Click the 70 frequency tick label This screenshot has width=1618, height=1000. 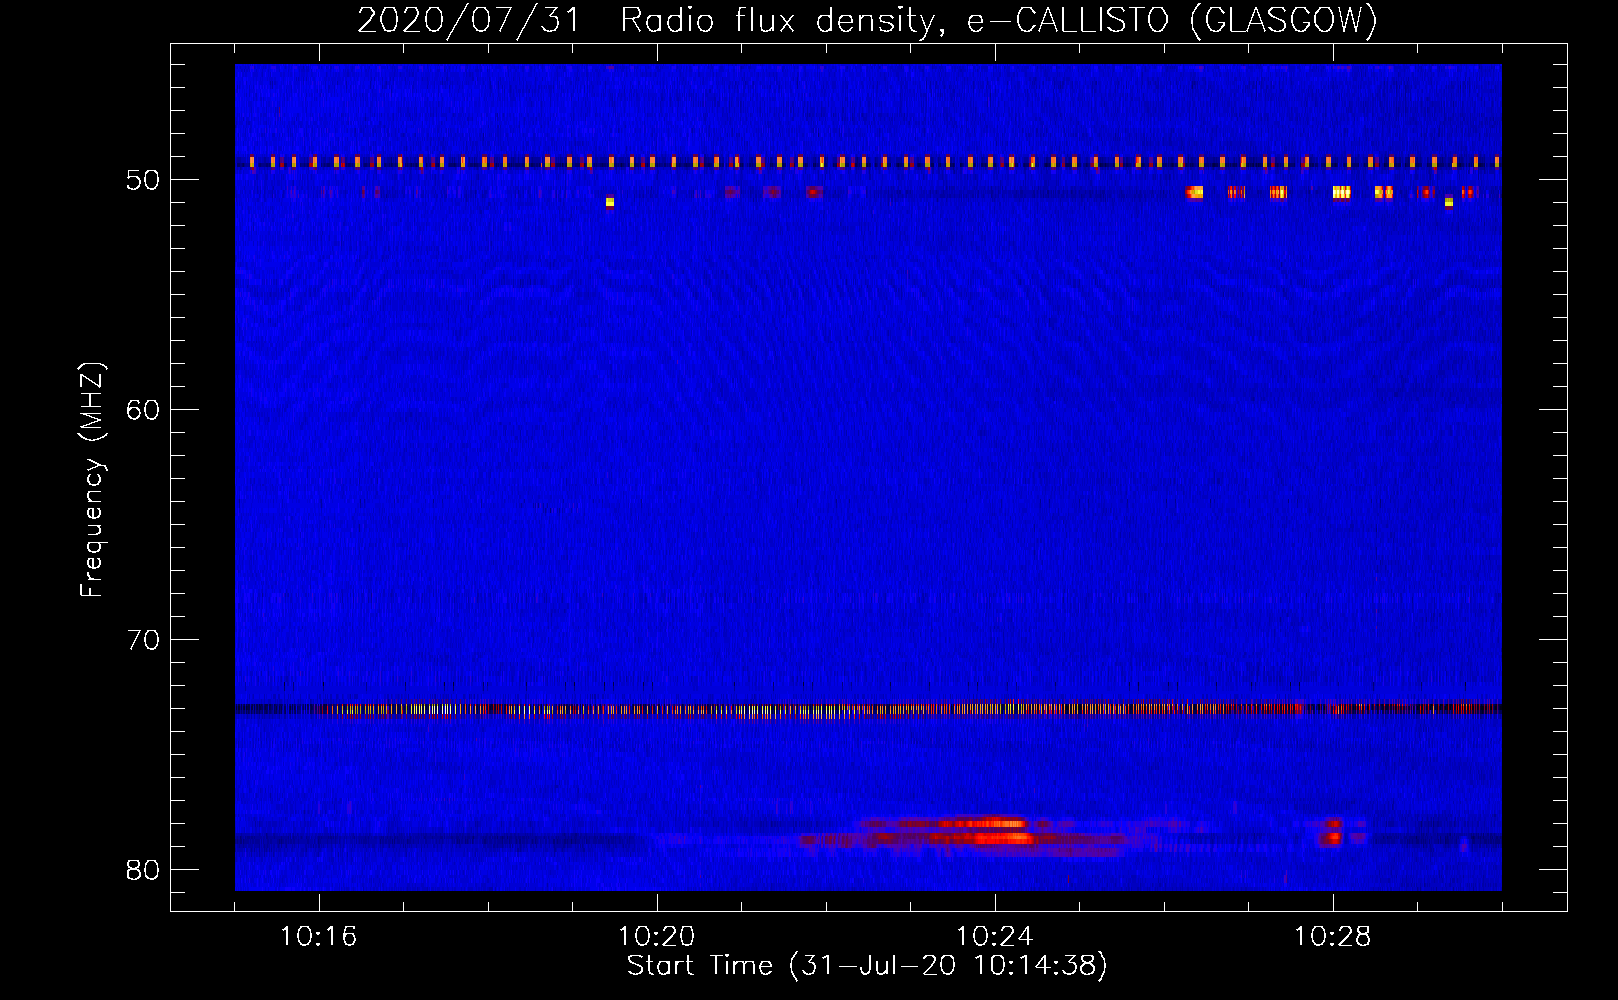click(x=143, y=640)
